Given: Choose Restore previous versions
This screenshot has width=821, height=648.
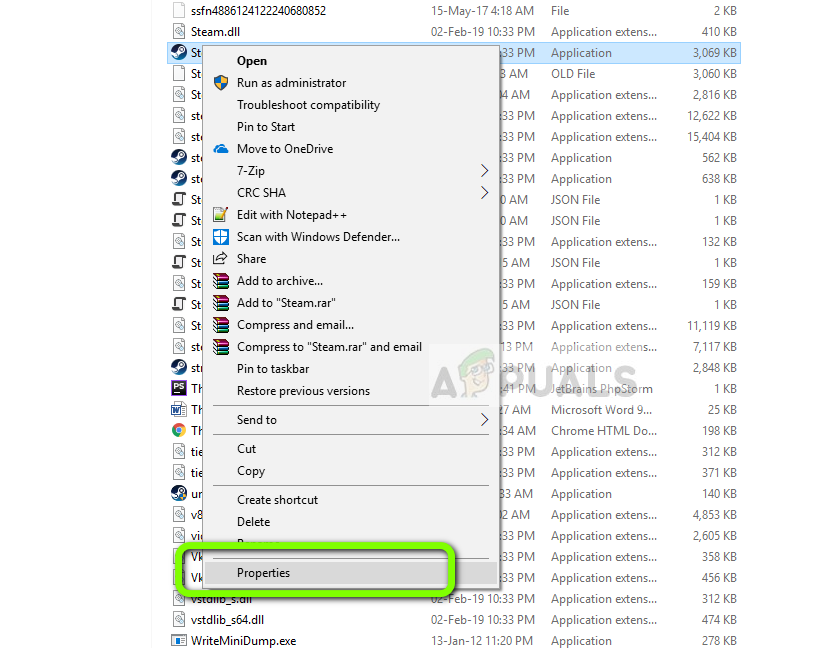Looking at the screenshot, I should (x=303, y=390).
